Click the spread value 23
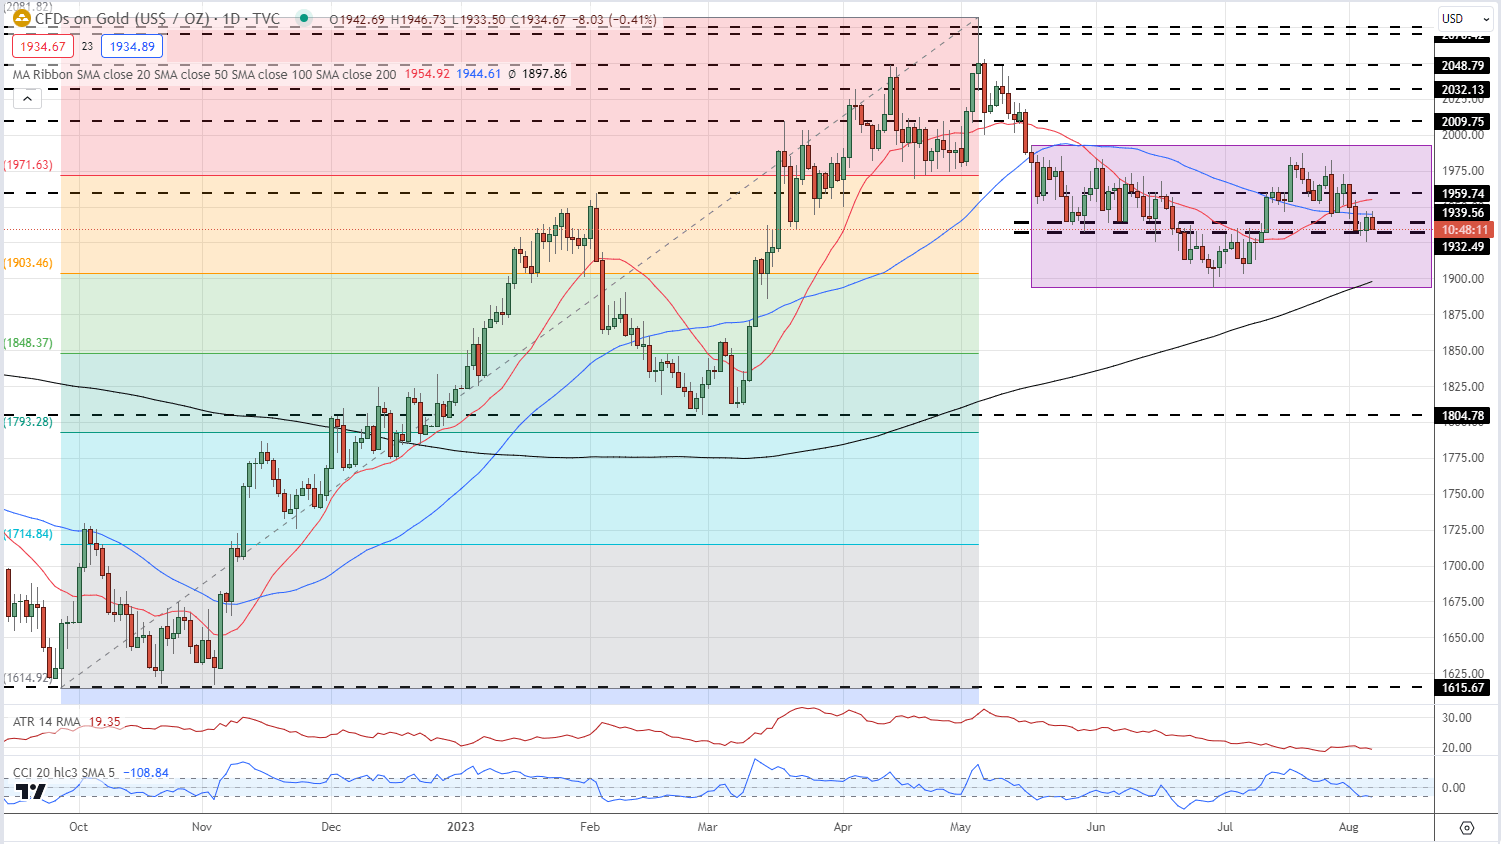The image size is (1501, 844). pos(87,46)
